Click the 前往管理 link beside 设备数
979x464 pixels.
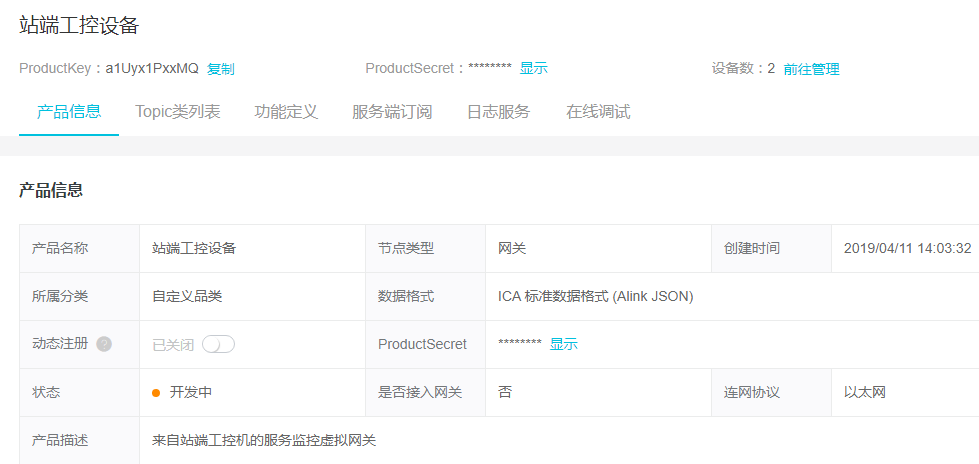(811, 69)
